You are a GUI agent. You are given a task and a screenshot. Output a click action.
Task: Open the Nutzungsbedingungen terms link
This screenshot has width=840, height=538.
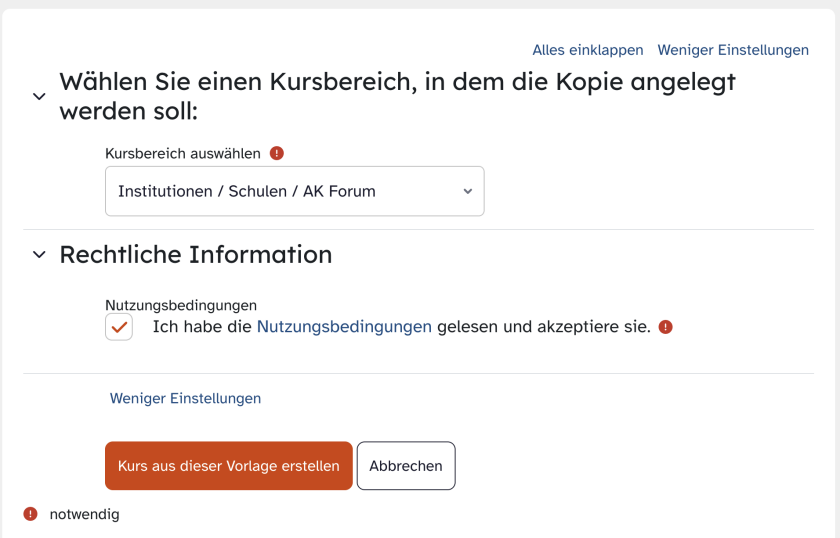click(x=344, y=327)
